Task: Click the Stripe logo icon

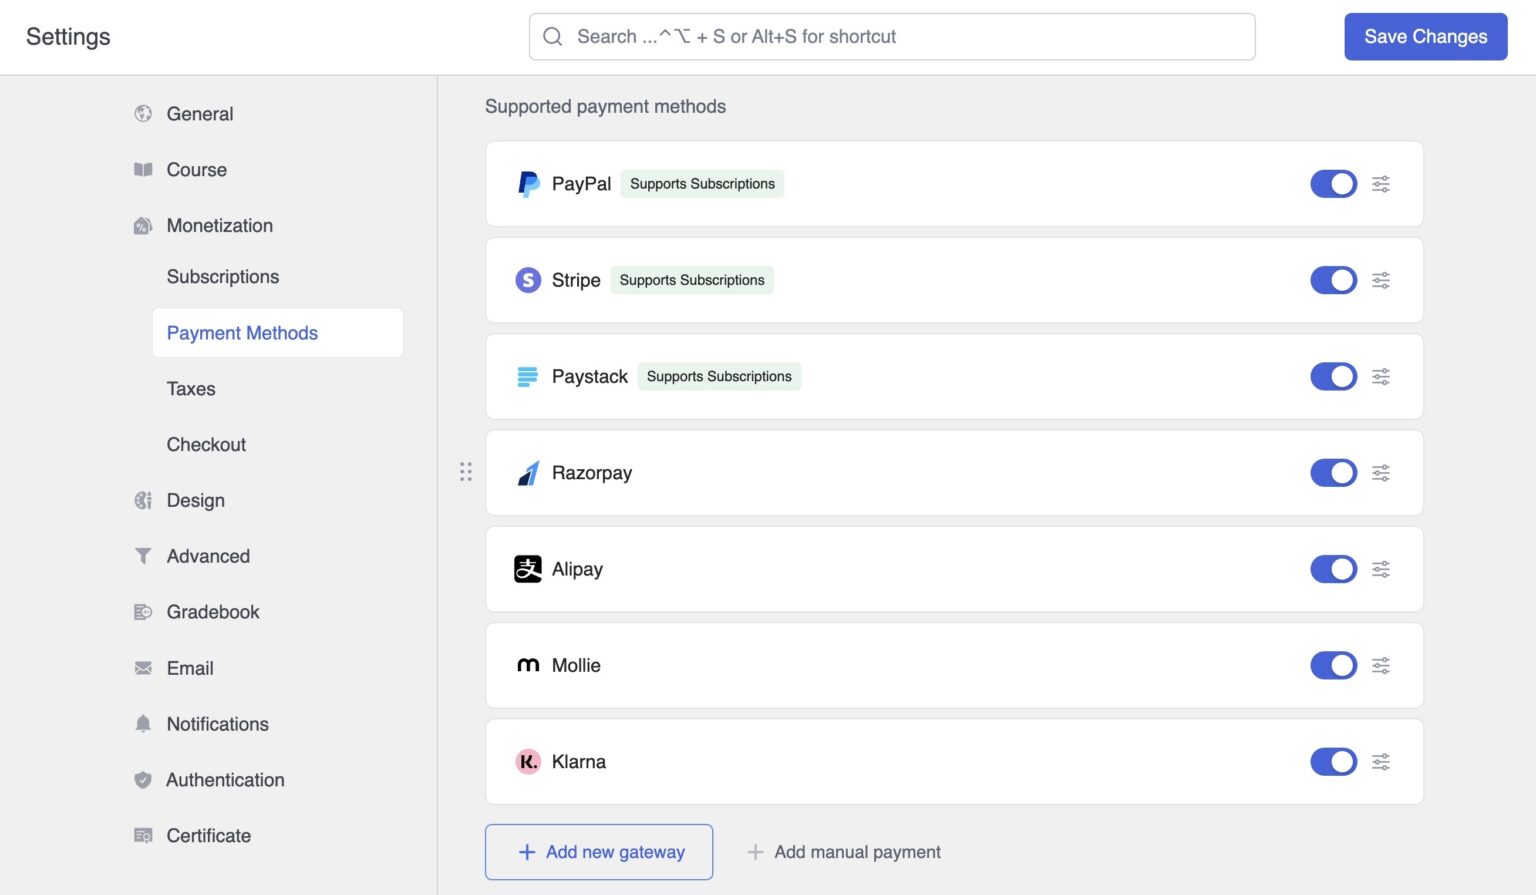Action: click(x=527, y=280)
